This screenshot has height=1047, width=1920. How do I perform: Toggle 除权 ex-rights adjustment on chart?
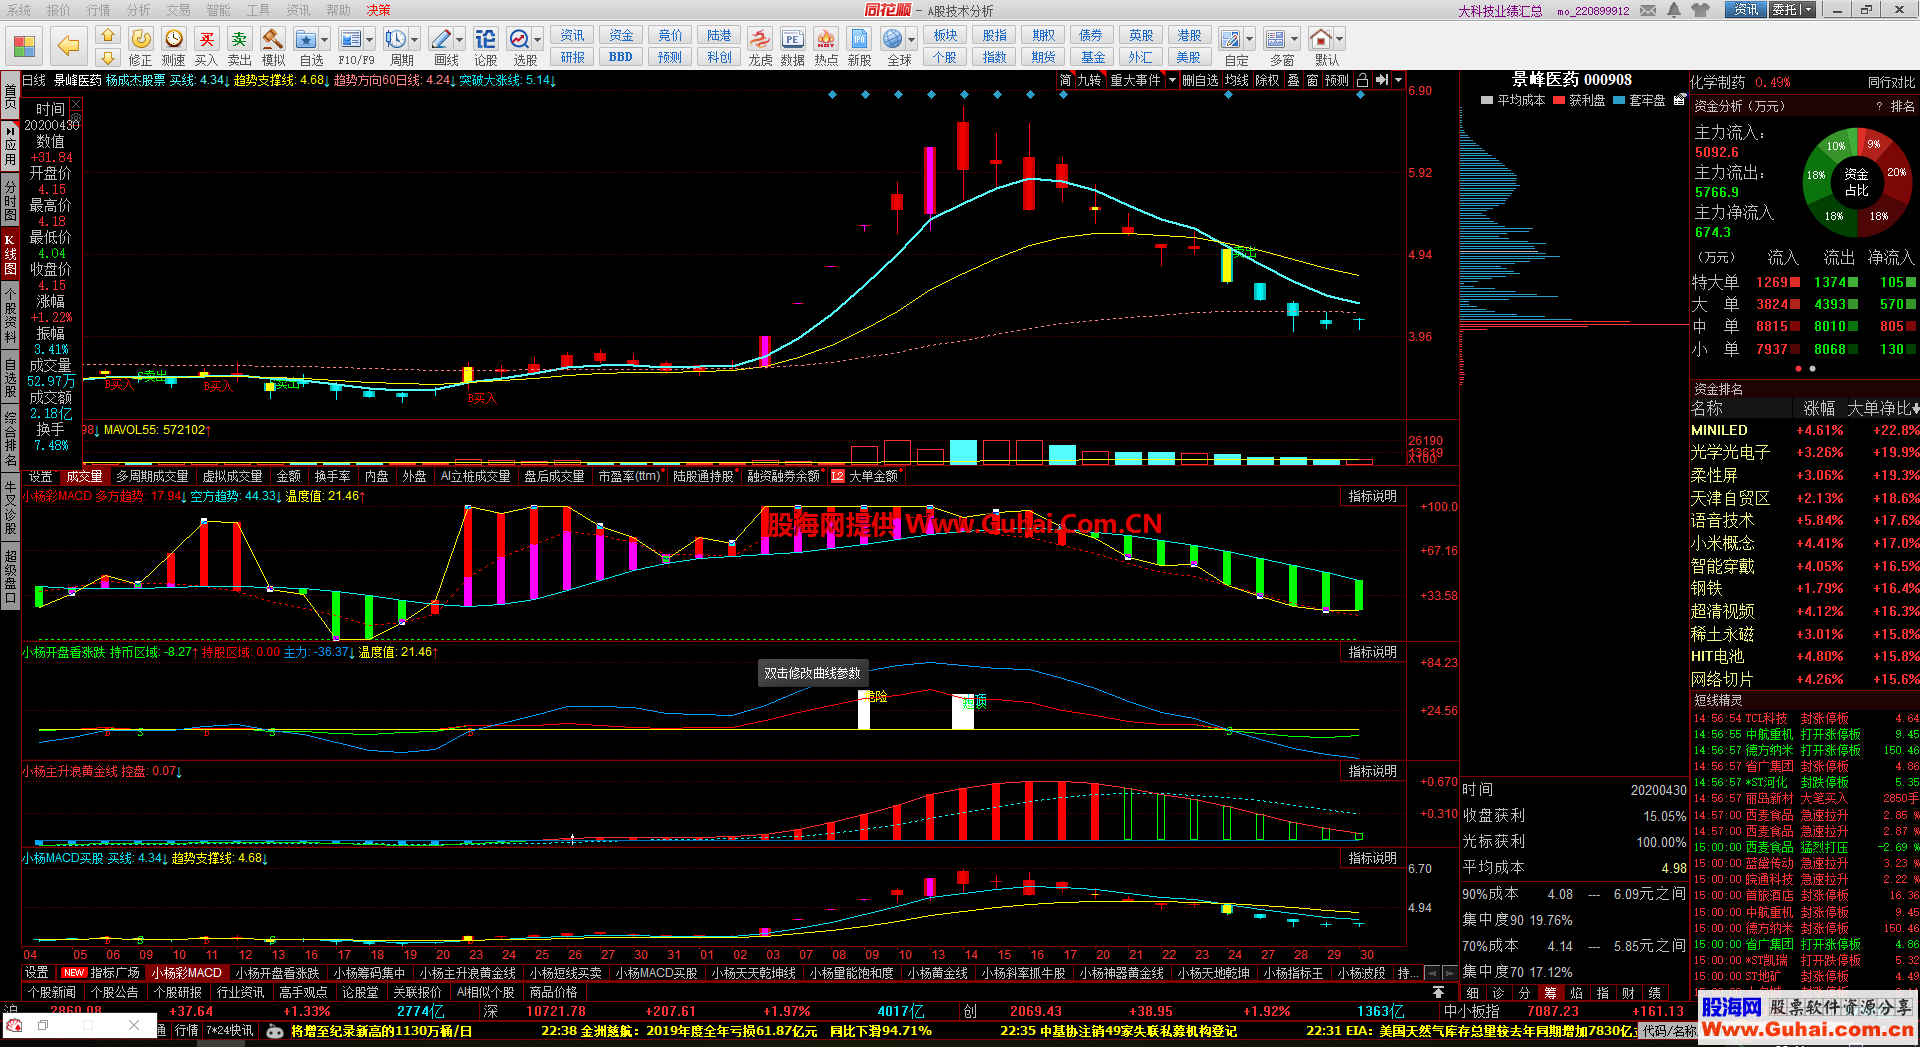(1267, 80)
